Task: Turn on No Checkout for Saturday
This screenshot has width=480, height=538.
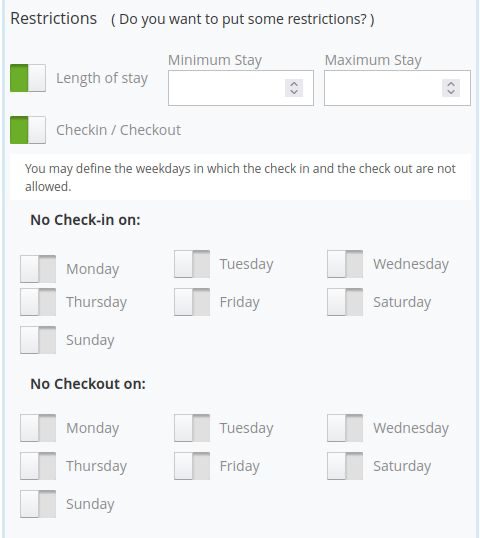Action: click(345, 466)
